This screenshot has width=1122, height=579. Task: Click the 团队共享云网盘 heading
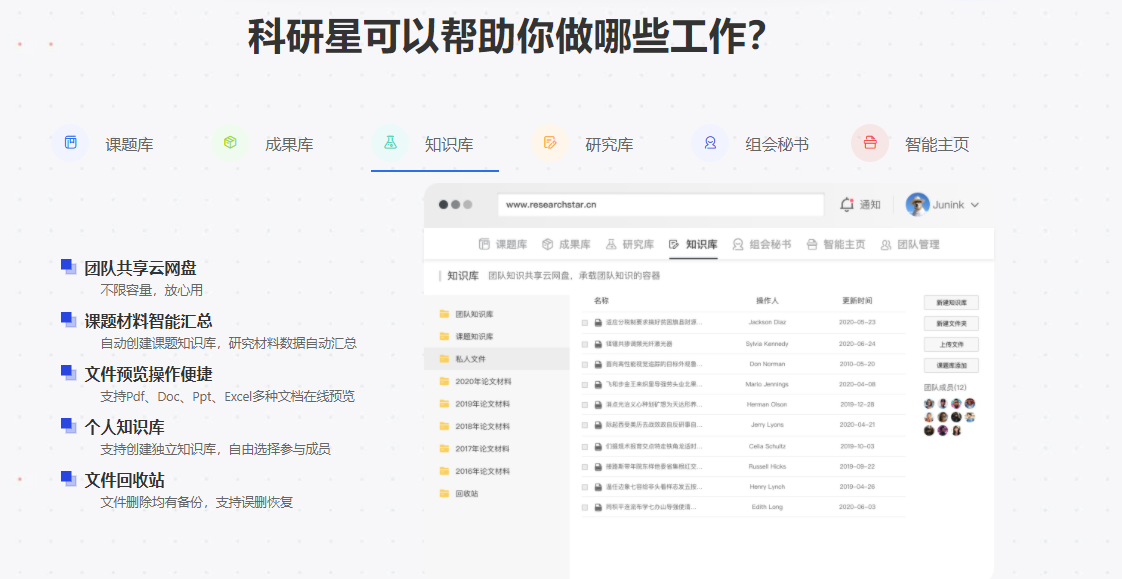click(140, 268)
